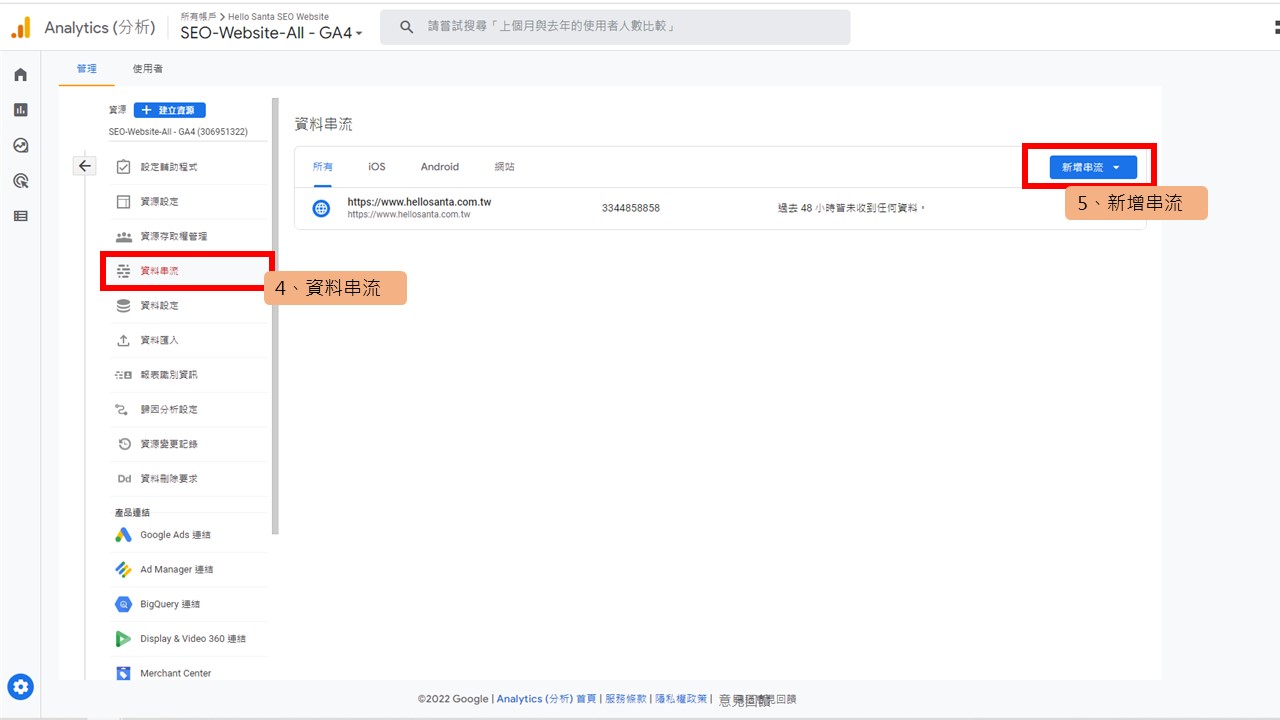Click the 資料匯入 upload icon

[123, 340]
